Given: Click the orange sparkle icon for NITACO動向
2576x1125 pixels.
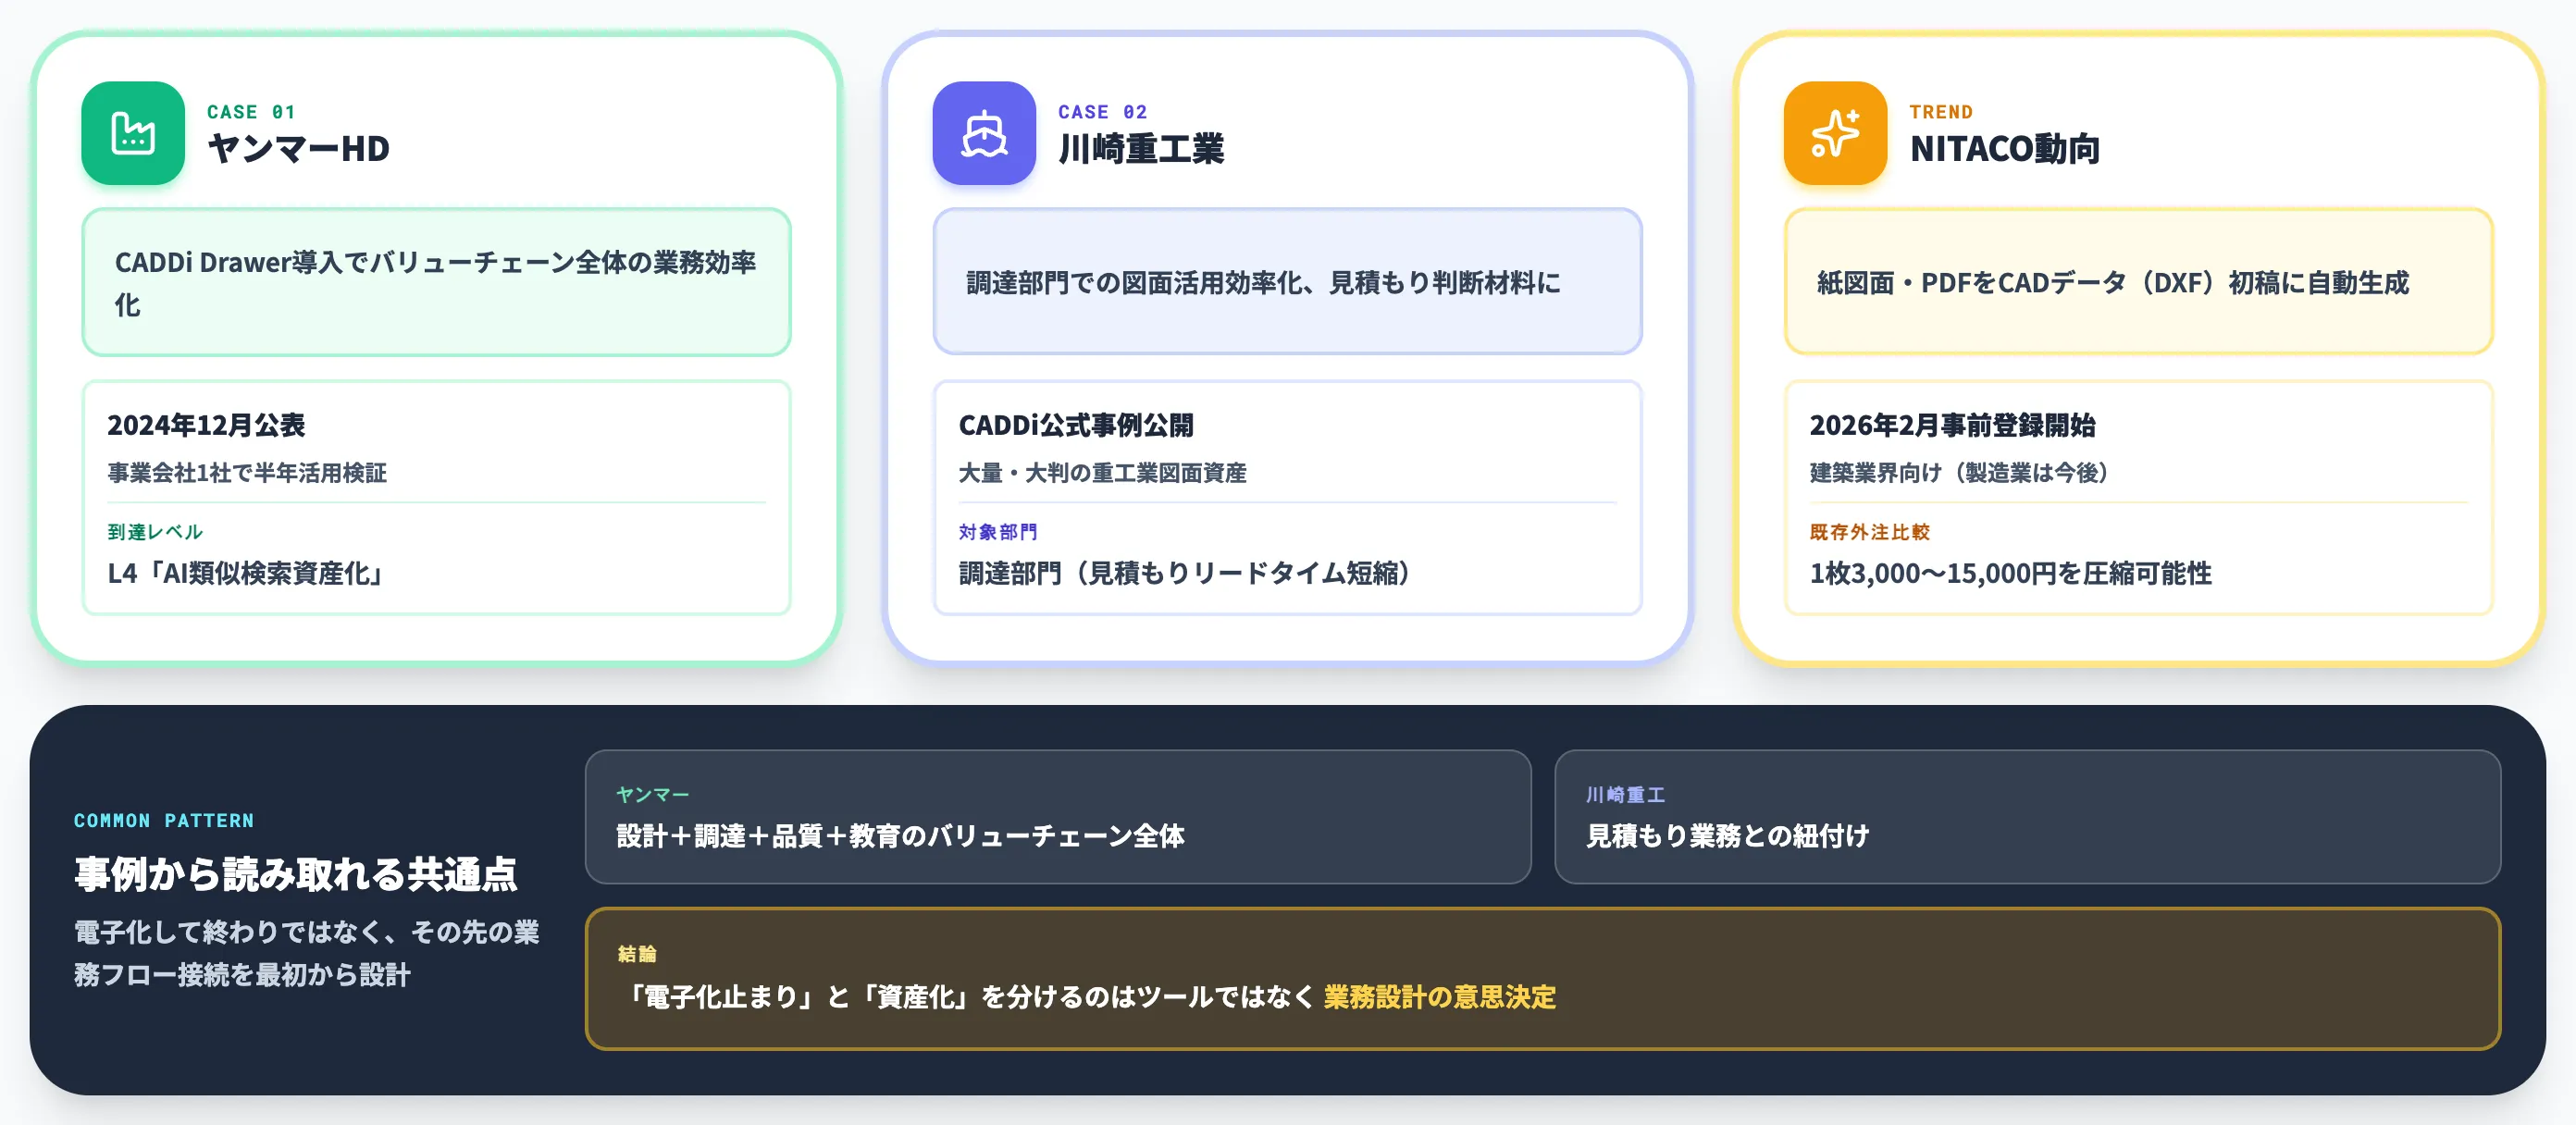Looking at the screenshot, I should (x=1835, y=133).
